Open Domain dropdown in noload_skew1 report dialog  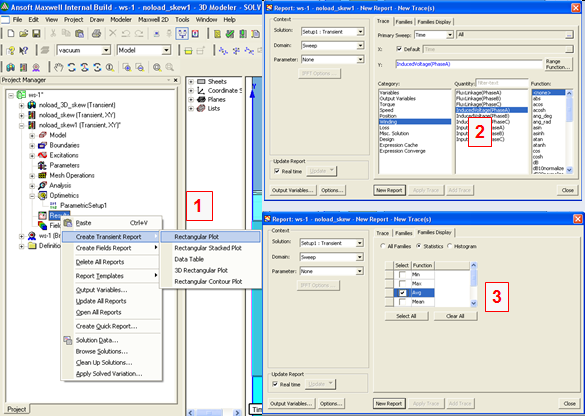point(360,46)
